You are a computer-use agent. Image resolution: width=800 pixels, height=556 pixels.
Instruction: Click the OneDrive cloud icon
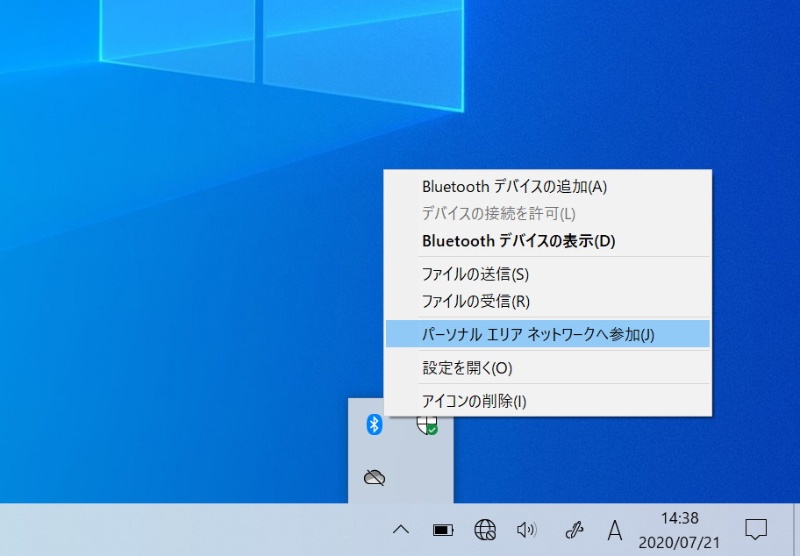click(x=374, y=477)
